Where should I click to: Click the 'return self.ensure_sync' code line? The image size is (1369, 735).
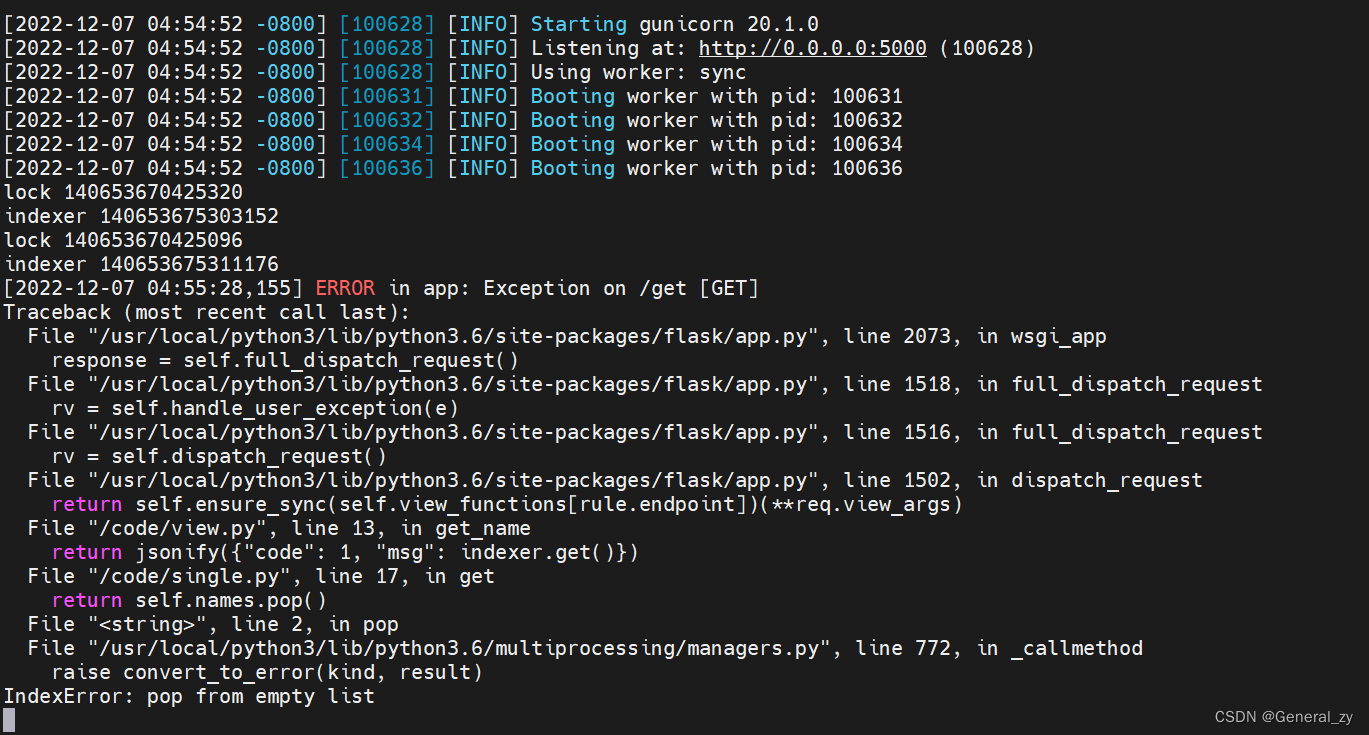pyautogui.click(x=507, y=504)
